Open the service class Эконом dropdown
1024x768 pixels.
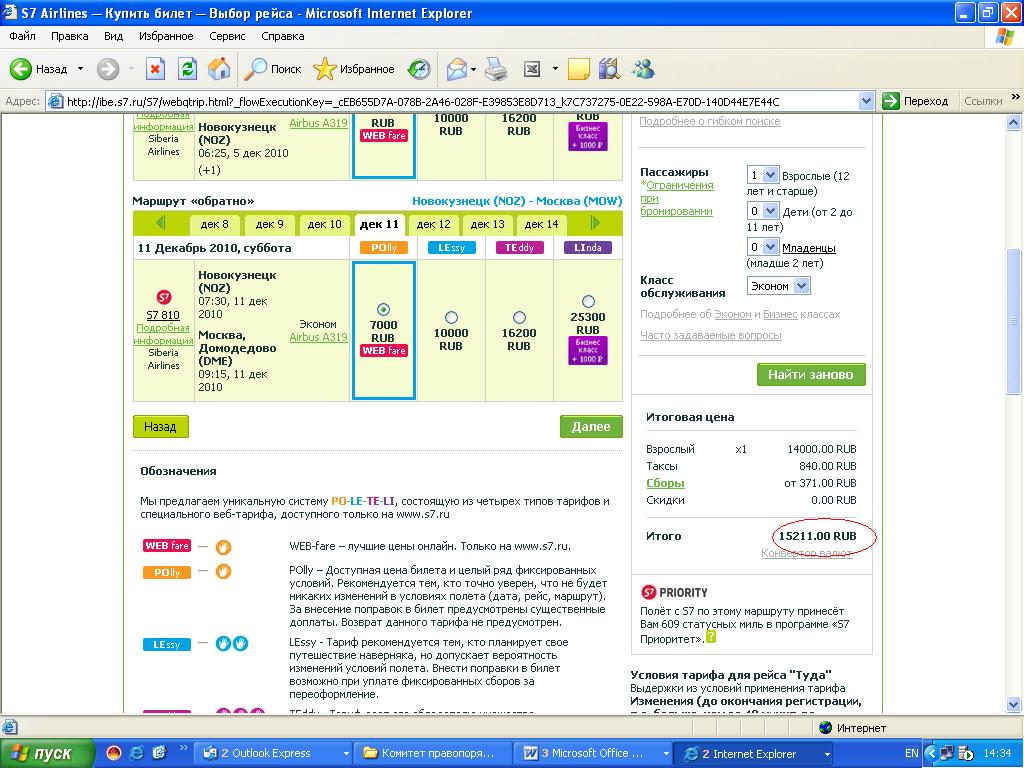(778, 286)
